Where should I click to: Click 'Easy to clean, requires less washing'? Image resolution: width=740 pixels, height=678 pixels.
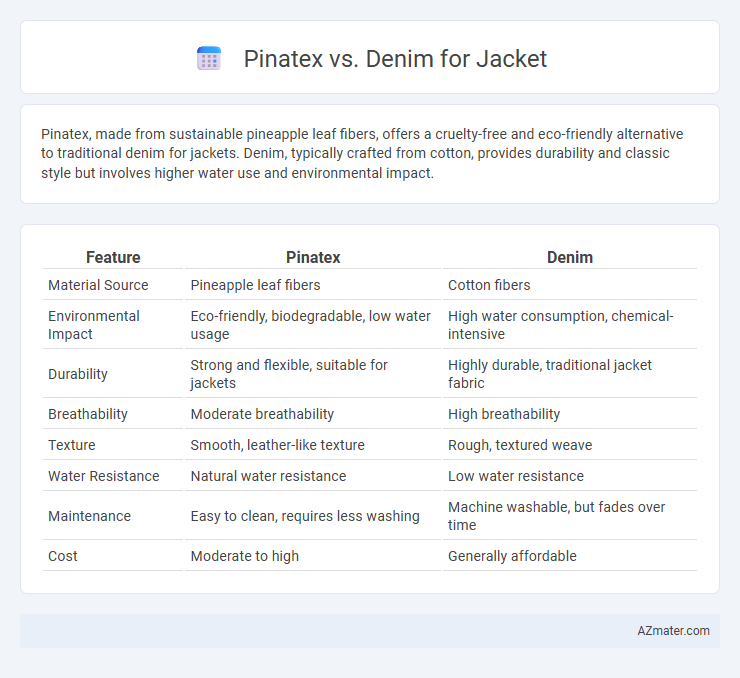point(305,516)
